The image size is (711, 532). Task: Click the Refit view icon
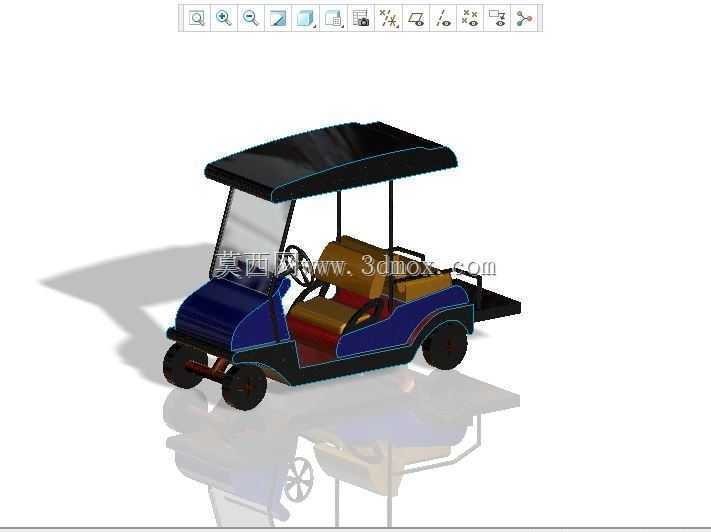tap(197, 19)
